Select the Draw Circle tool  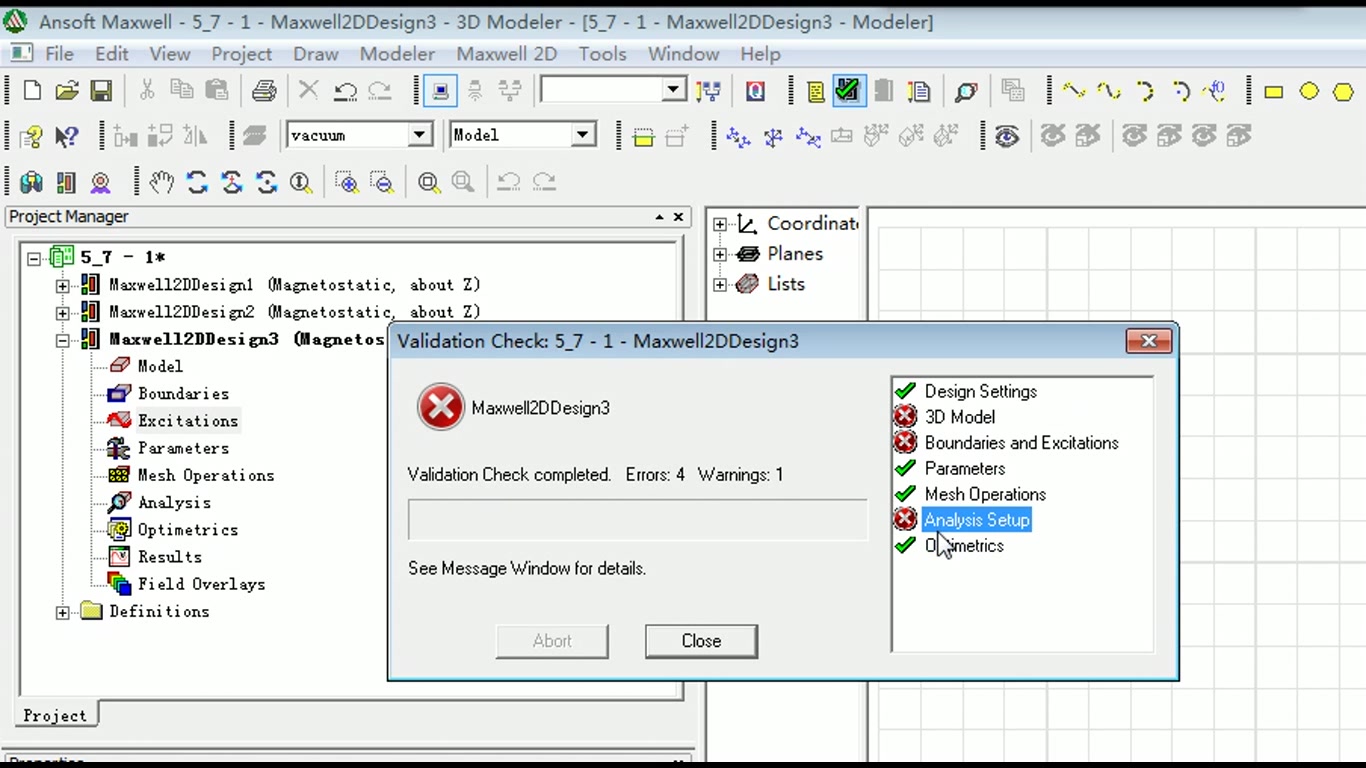pos(1308,92)
